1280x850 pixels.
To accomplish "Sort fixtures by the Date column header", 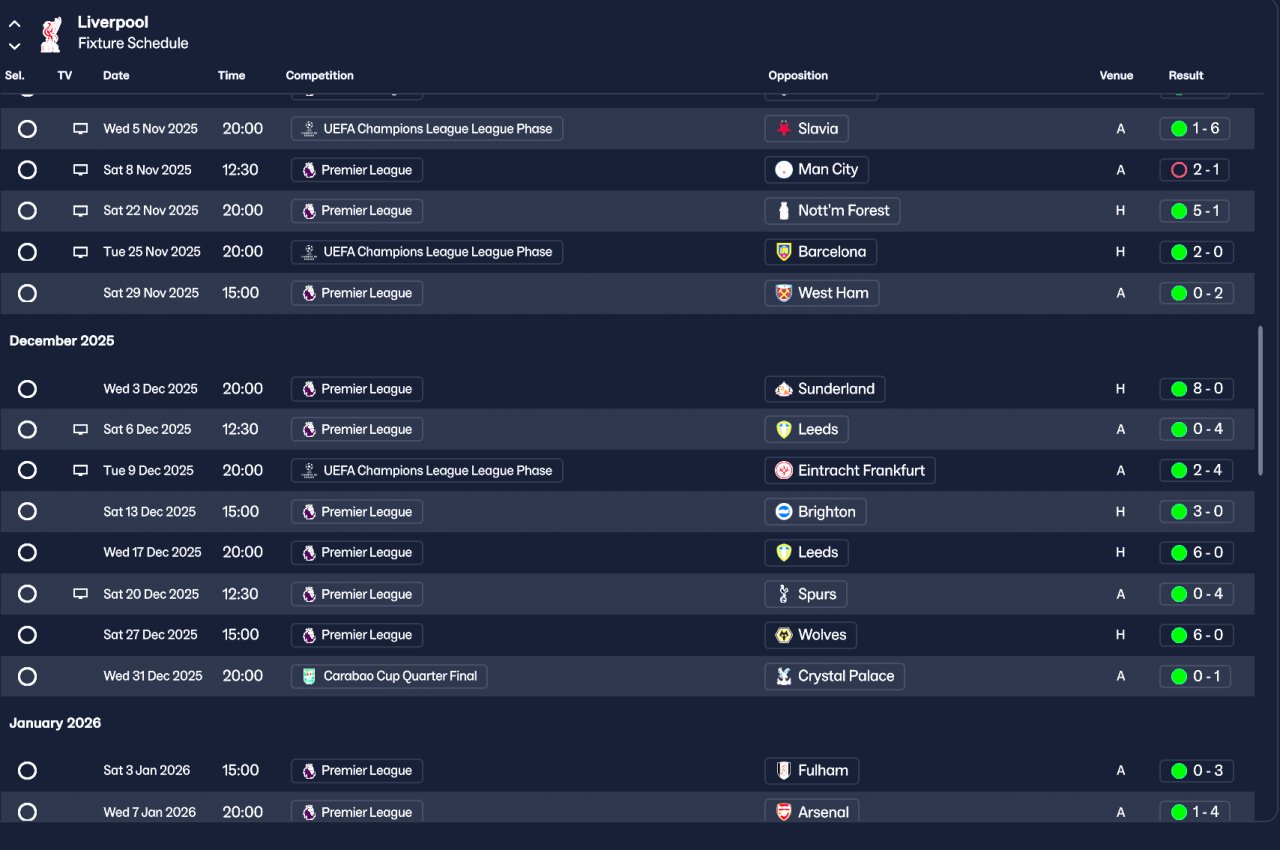I will coord(116,76).
